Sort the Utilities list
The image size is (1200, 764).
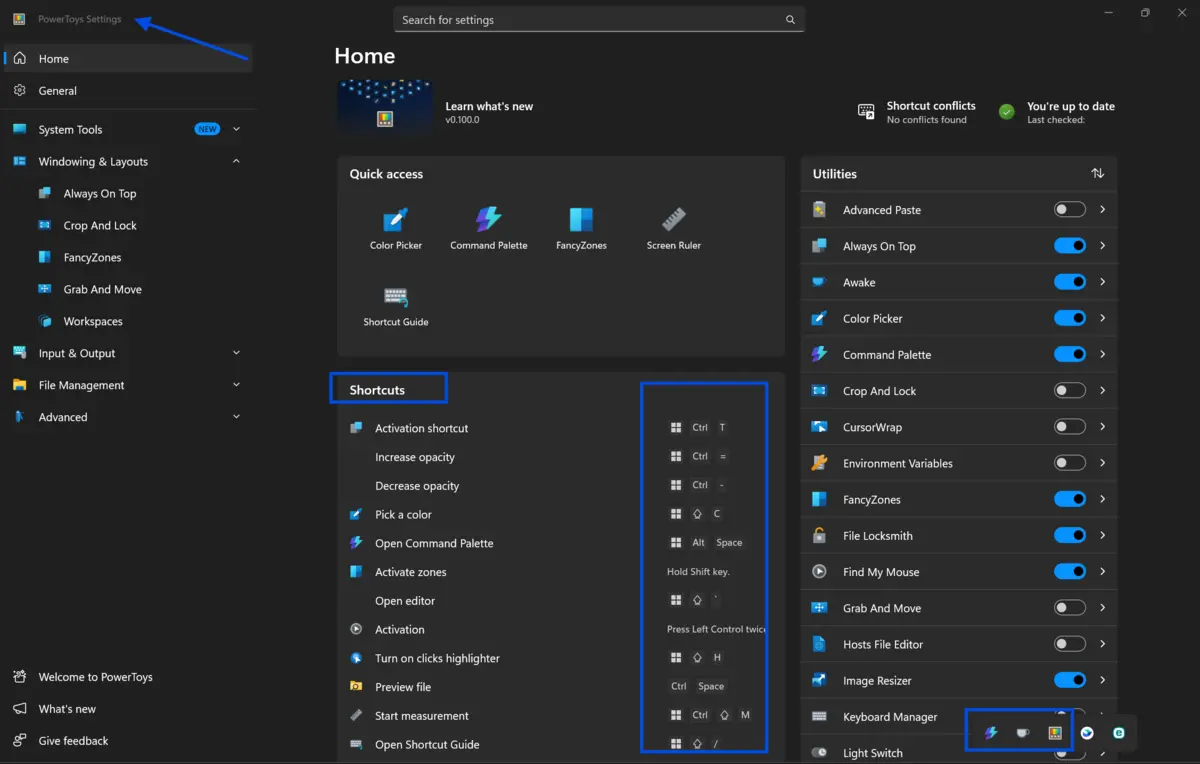point(1097,174)
